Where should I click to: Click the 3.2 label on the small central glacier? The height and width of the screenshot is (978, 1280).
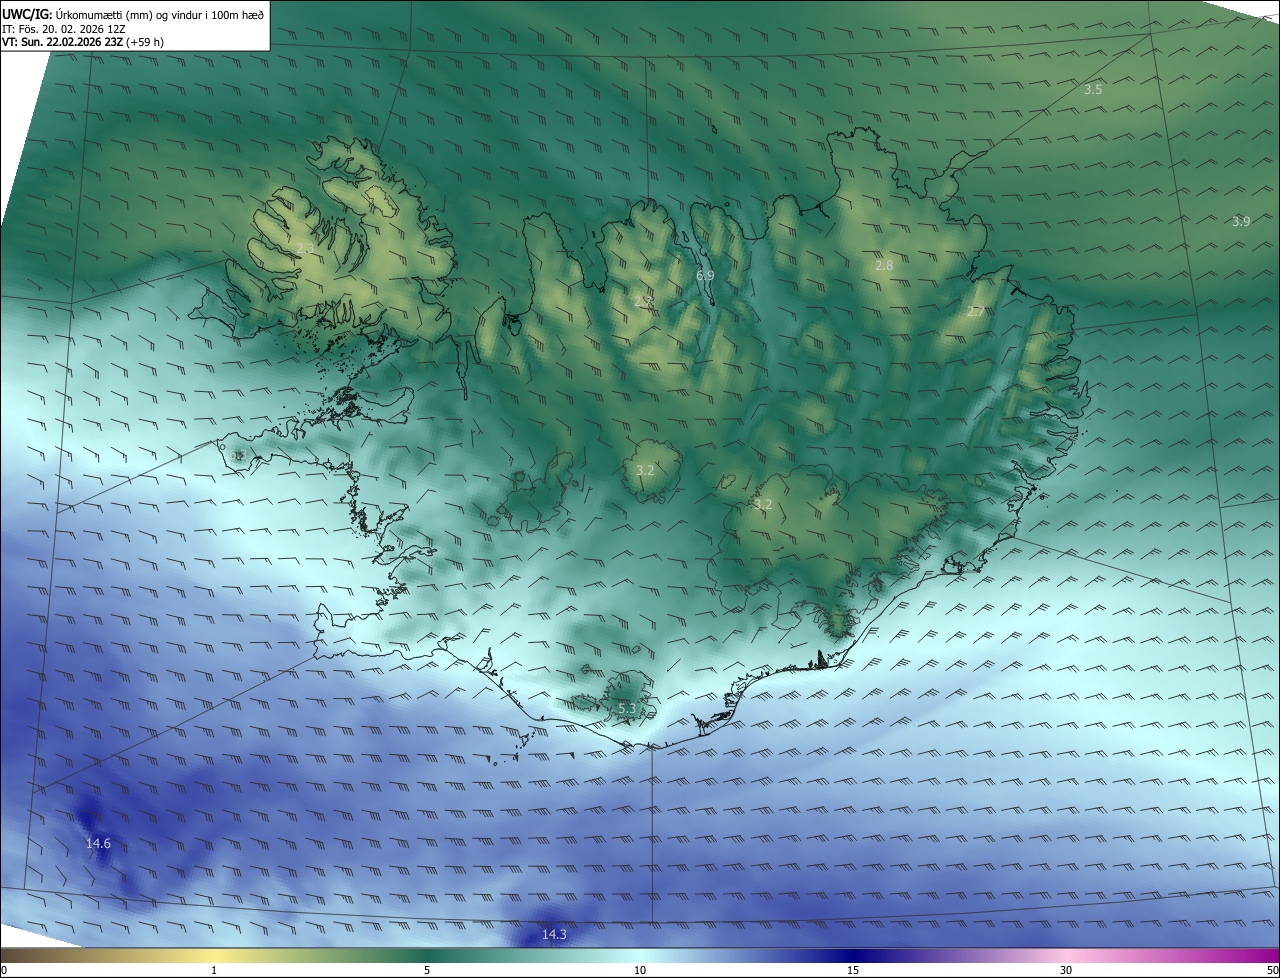pyautogui.click(x=645, y=470)
